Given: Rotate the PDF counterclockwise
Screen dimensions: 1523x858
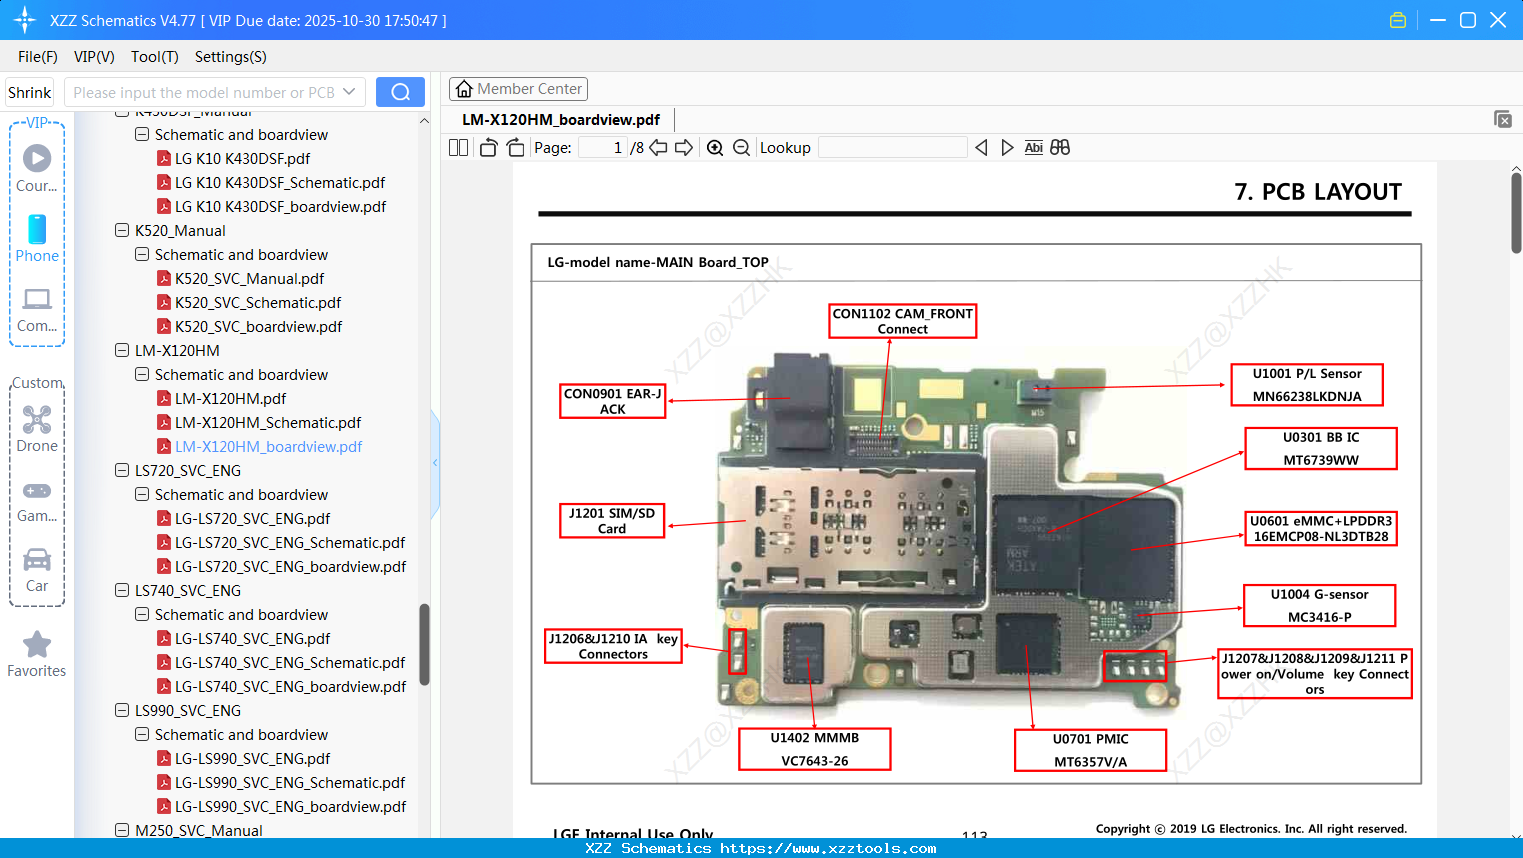Looking at the screenshot, I should coord(487,147).
